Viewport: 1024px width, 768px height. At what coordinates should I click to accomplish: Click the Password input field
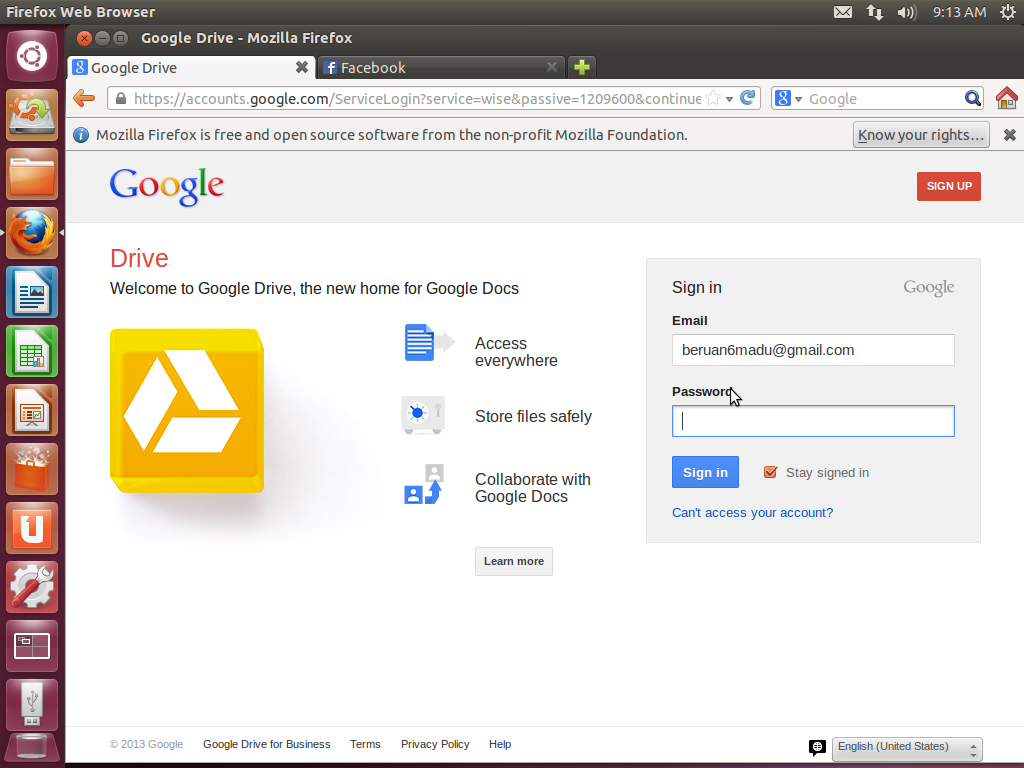pyautogui.click(x=813, y=421)
